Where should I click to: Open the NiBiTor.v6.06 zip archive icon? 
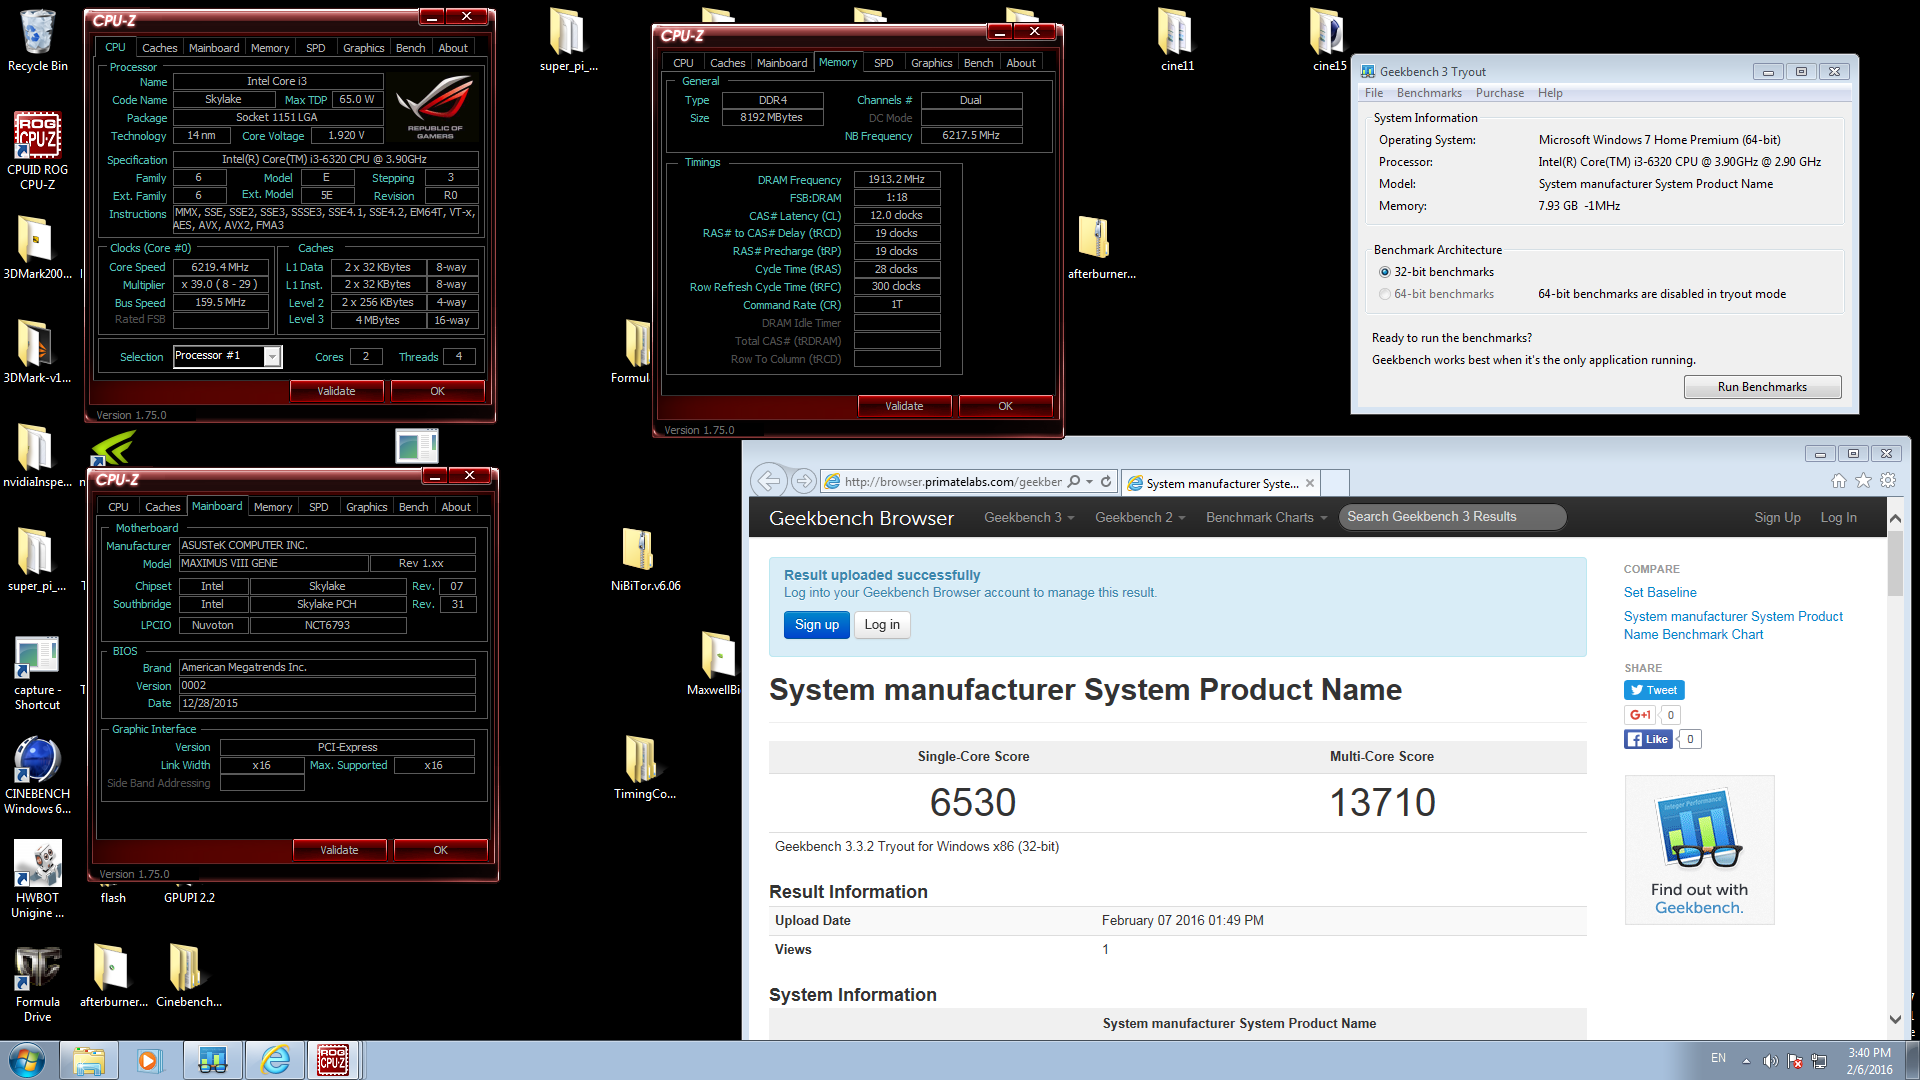click(x=645, y=560)
